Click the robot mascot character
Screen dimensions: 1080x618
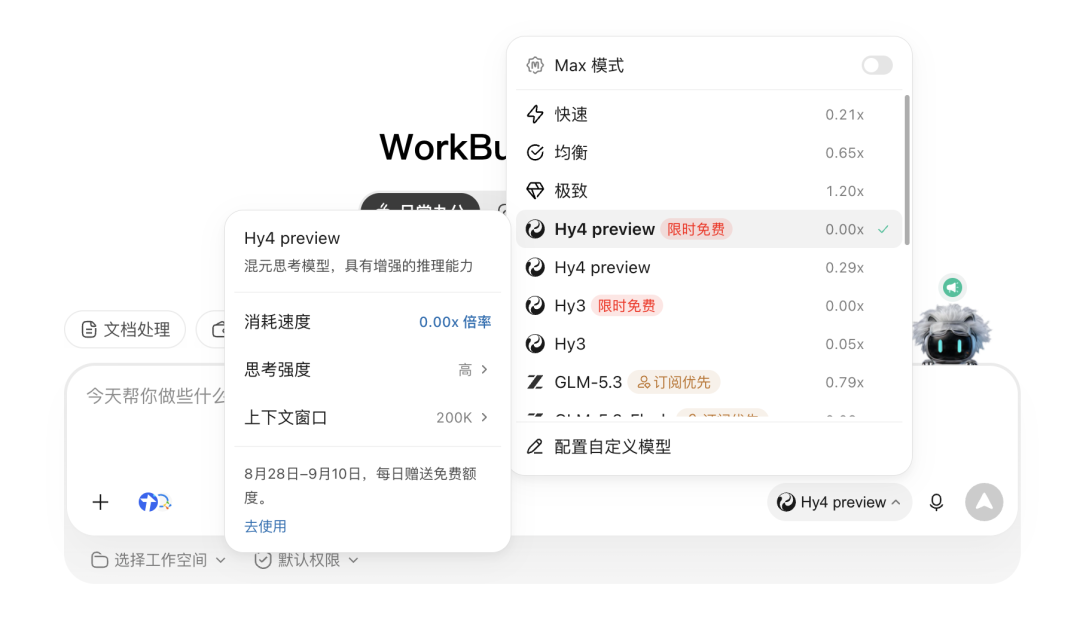(x=952, y=336)
